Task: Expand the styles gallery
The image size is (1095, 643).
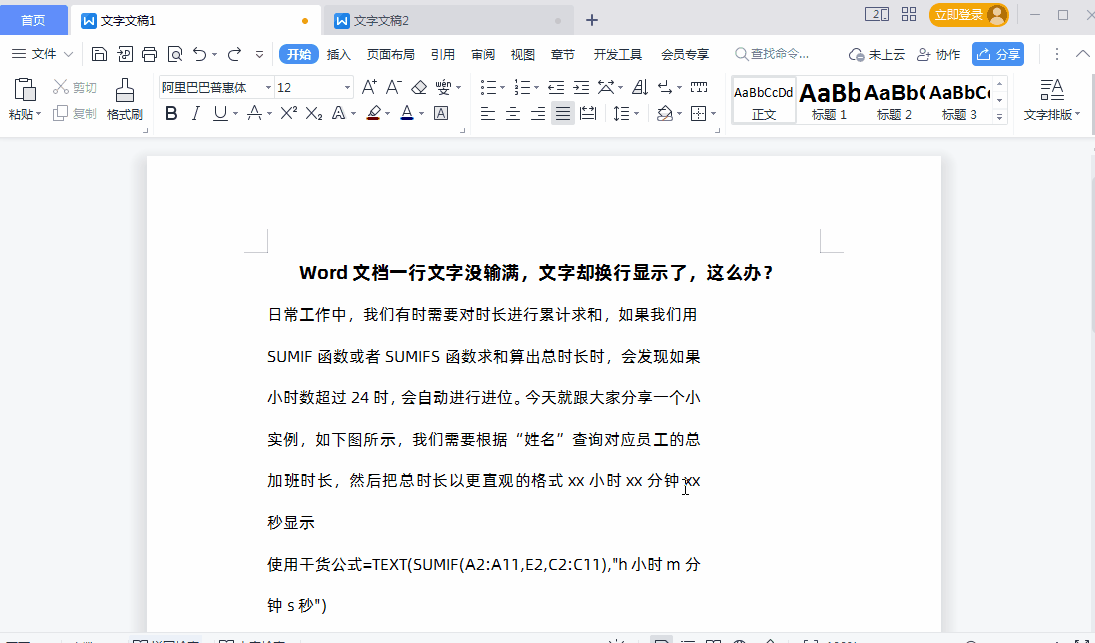Action: tap(1000, 117)
